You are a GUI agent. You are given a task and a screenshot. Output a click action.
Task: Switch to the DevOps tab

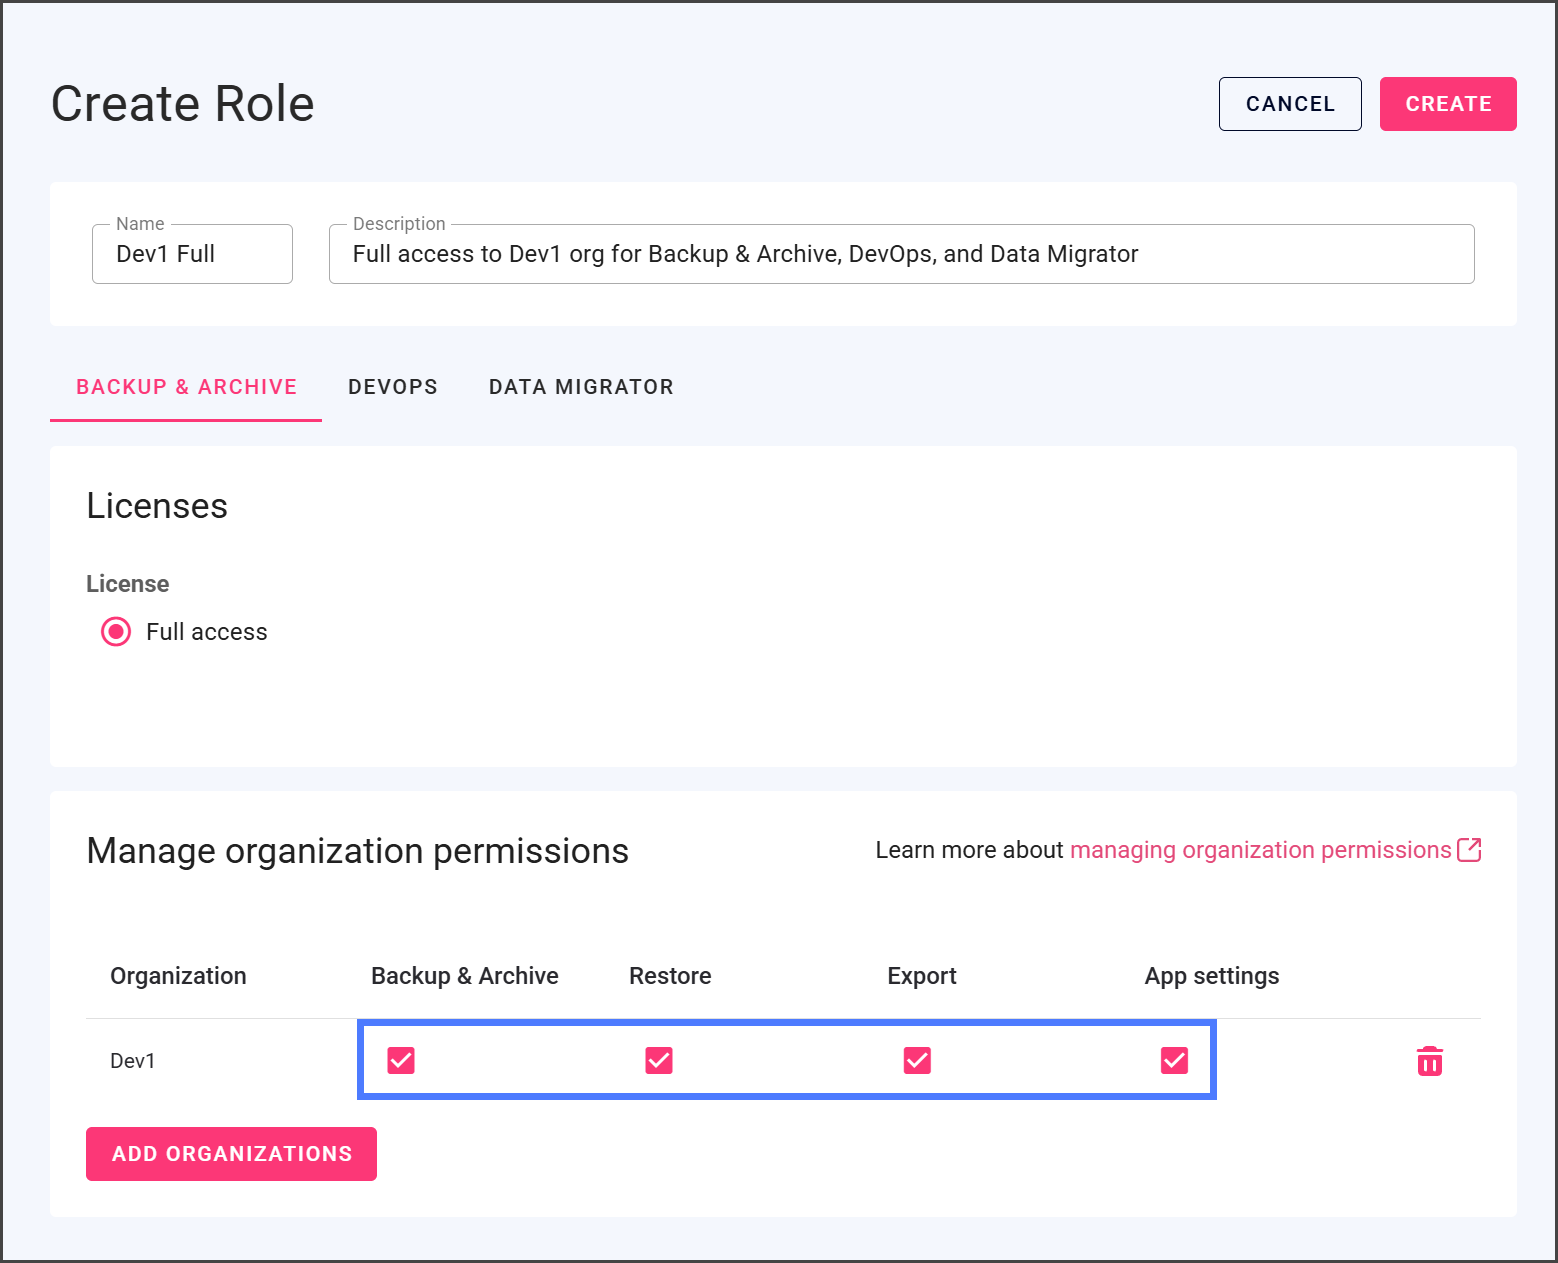click(x=392, y=387)
